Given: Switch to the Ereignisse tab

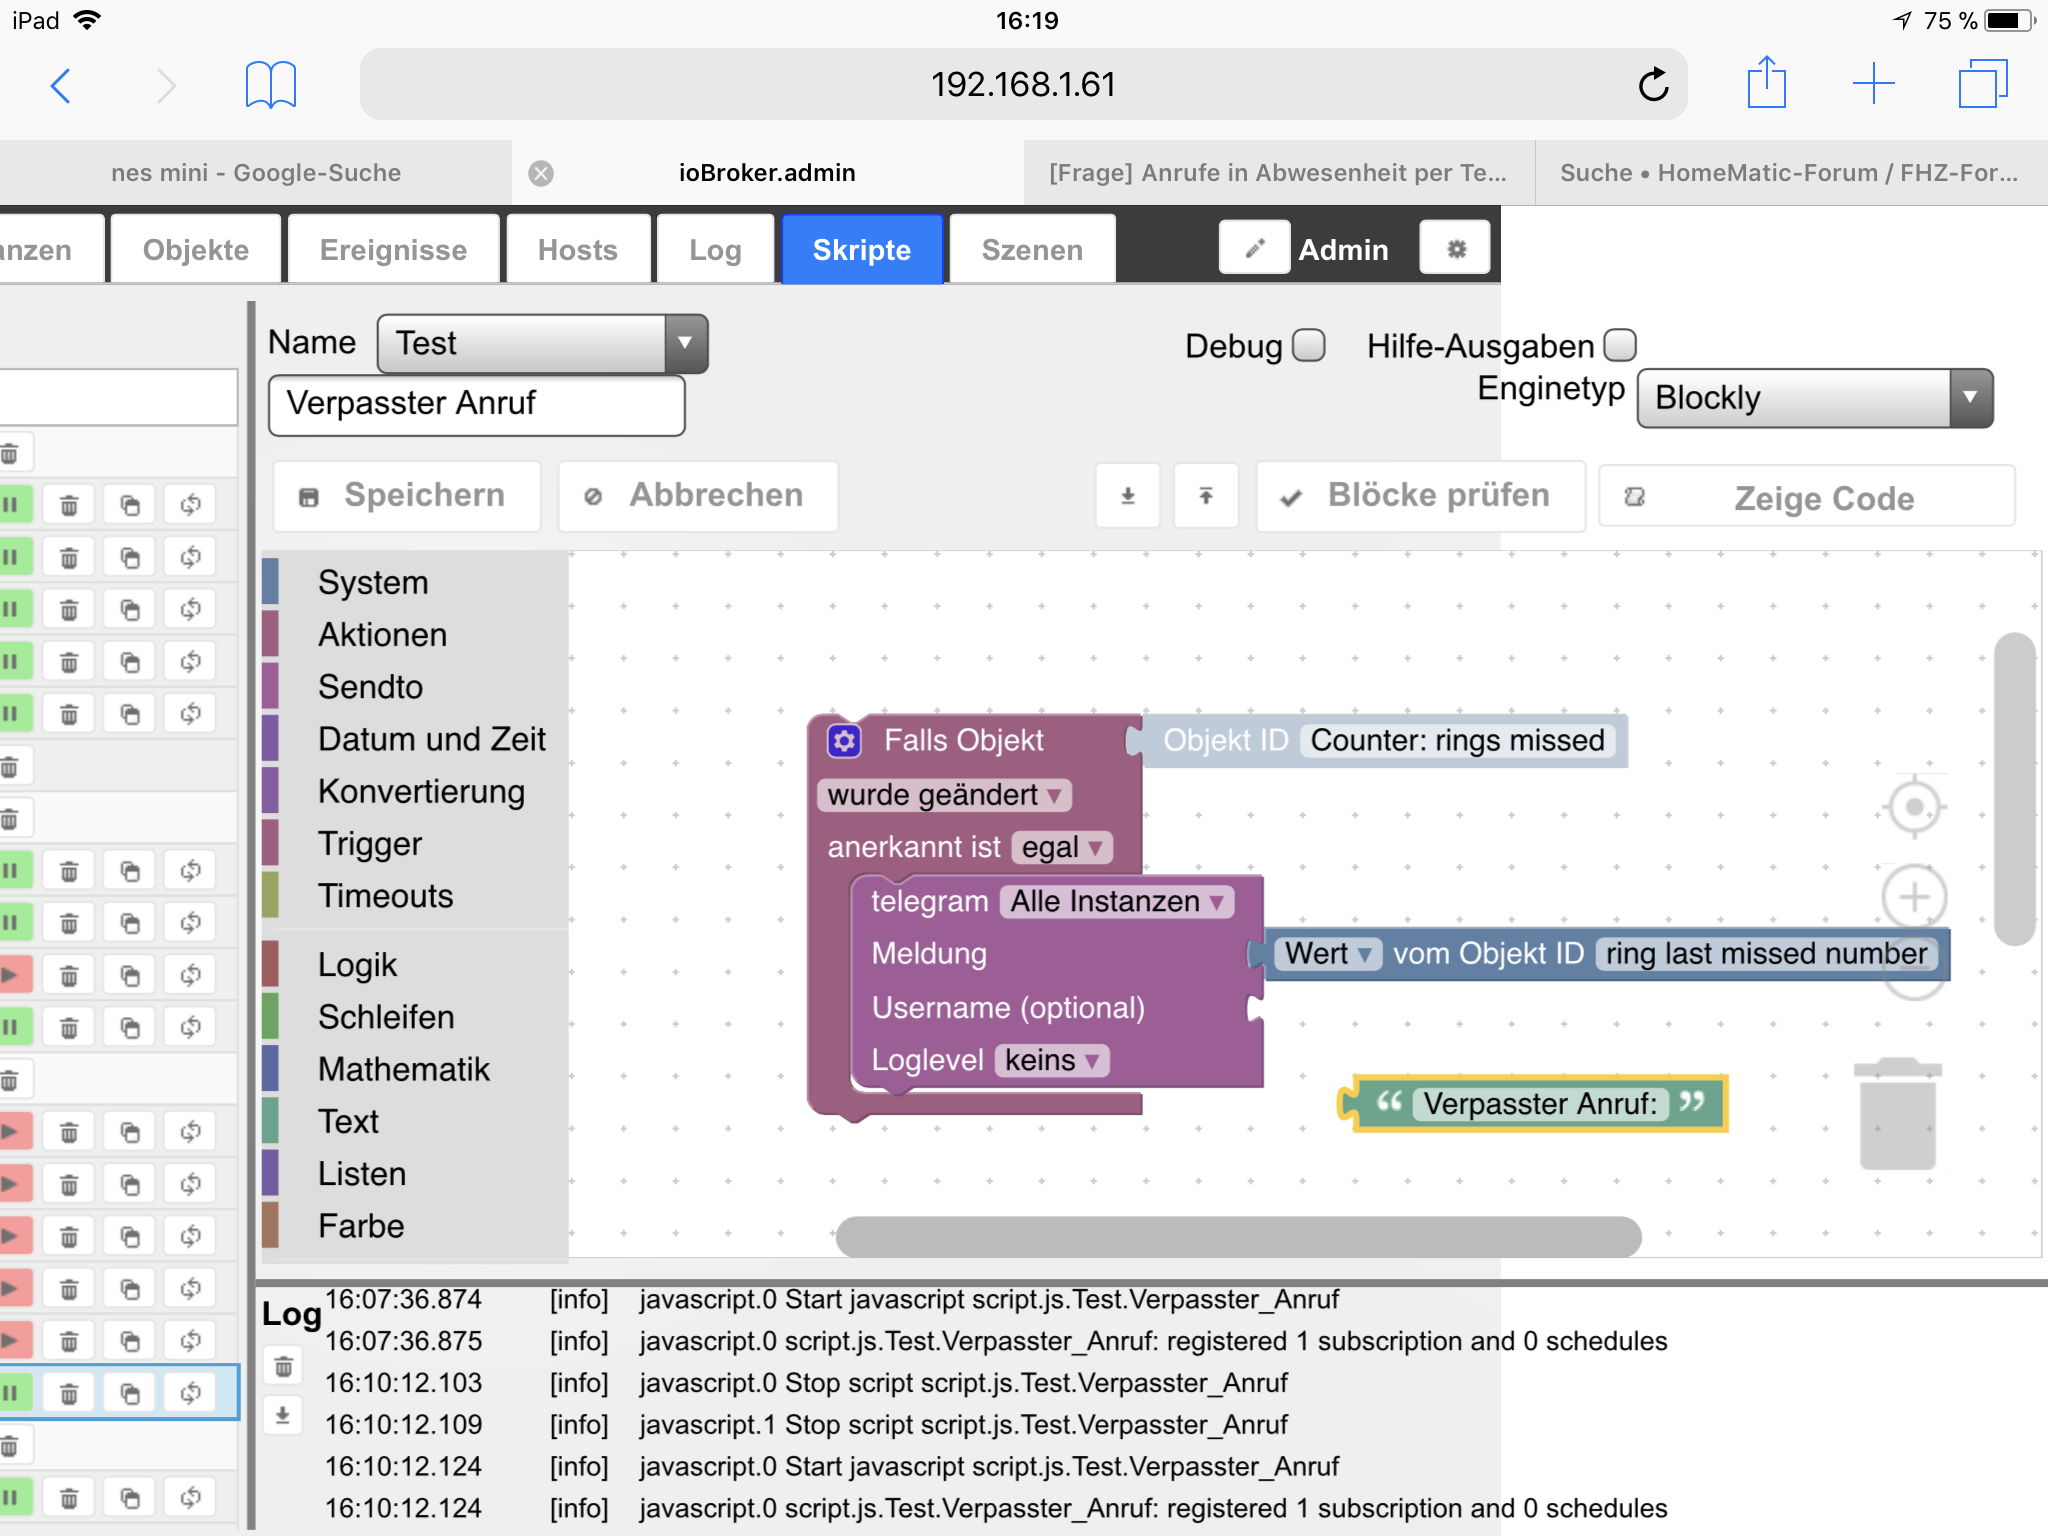Looking at the screenshot, I should coord(393,249).
